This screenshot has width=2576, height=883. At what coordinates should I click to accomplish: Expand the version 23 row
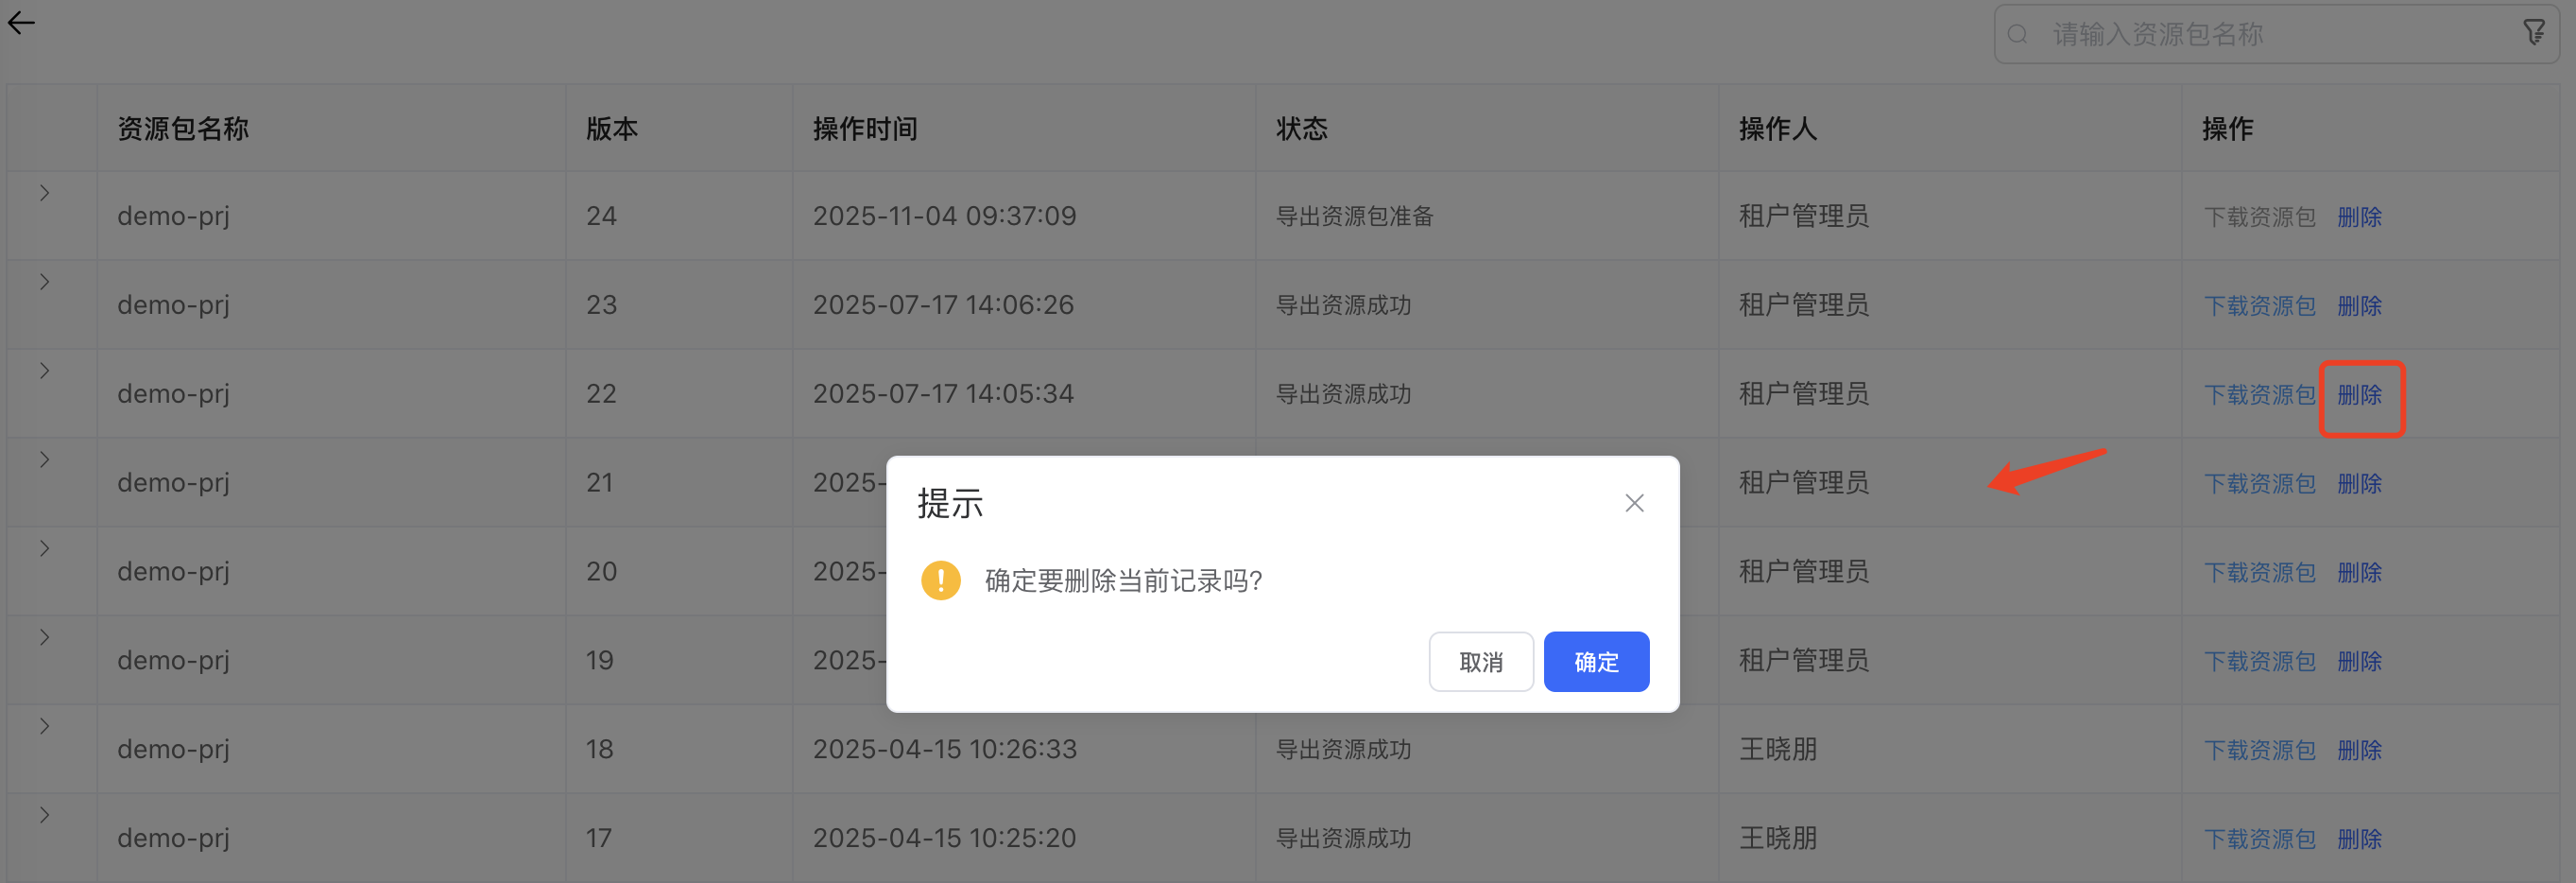pos(44,282)
